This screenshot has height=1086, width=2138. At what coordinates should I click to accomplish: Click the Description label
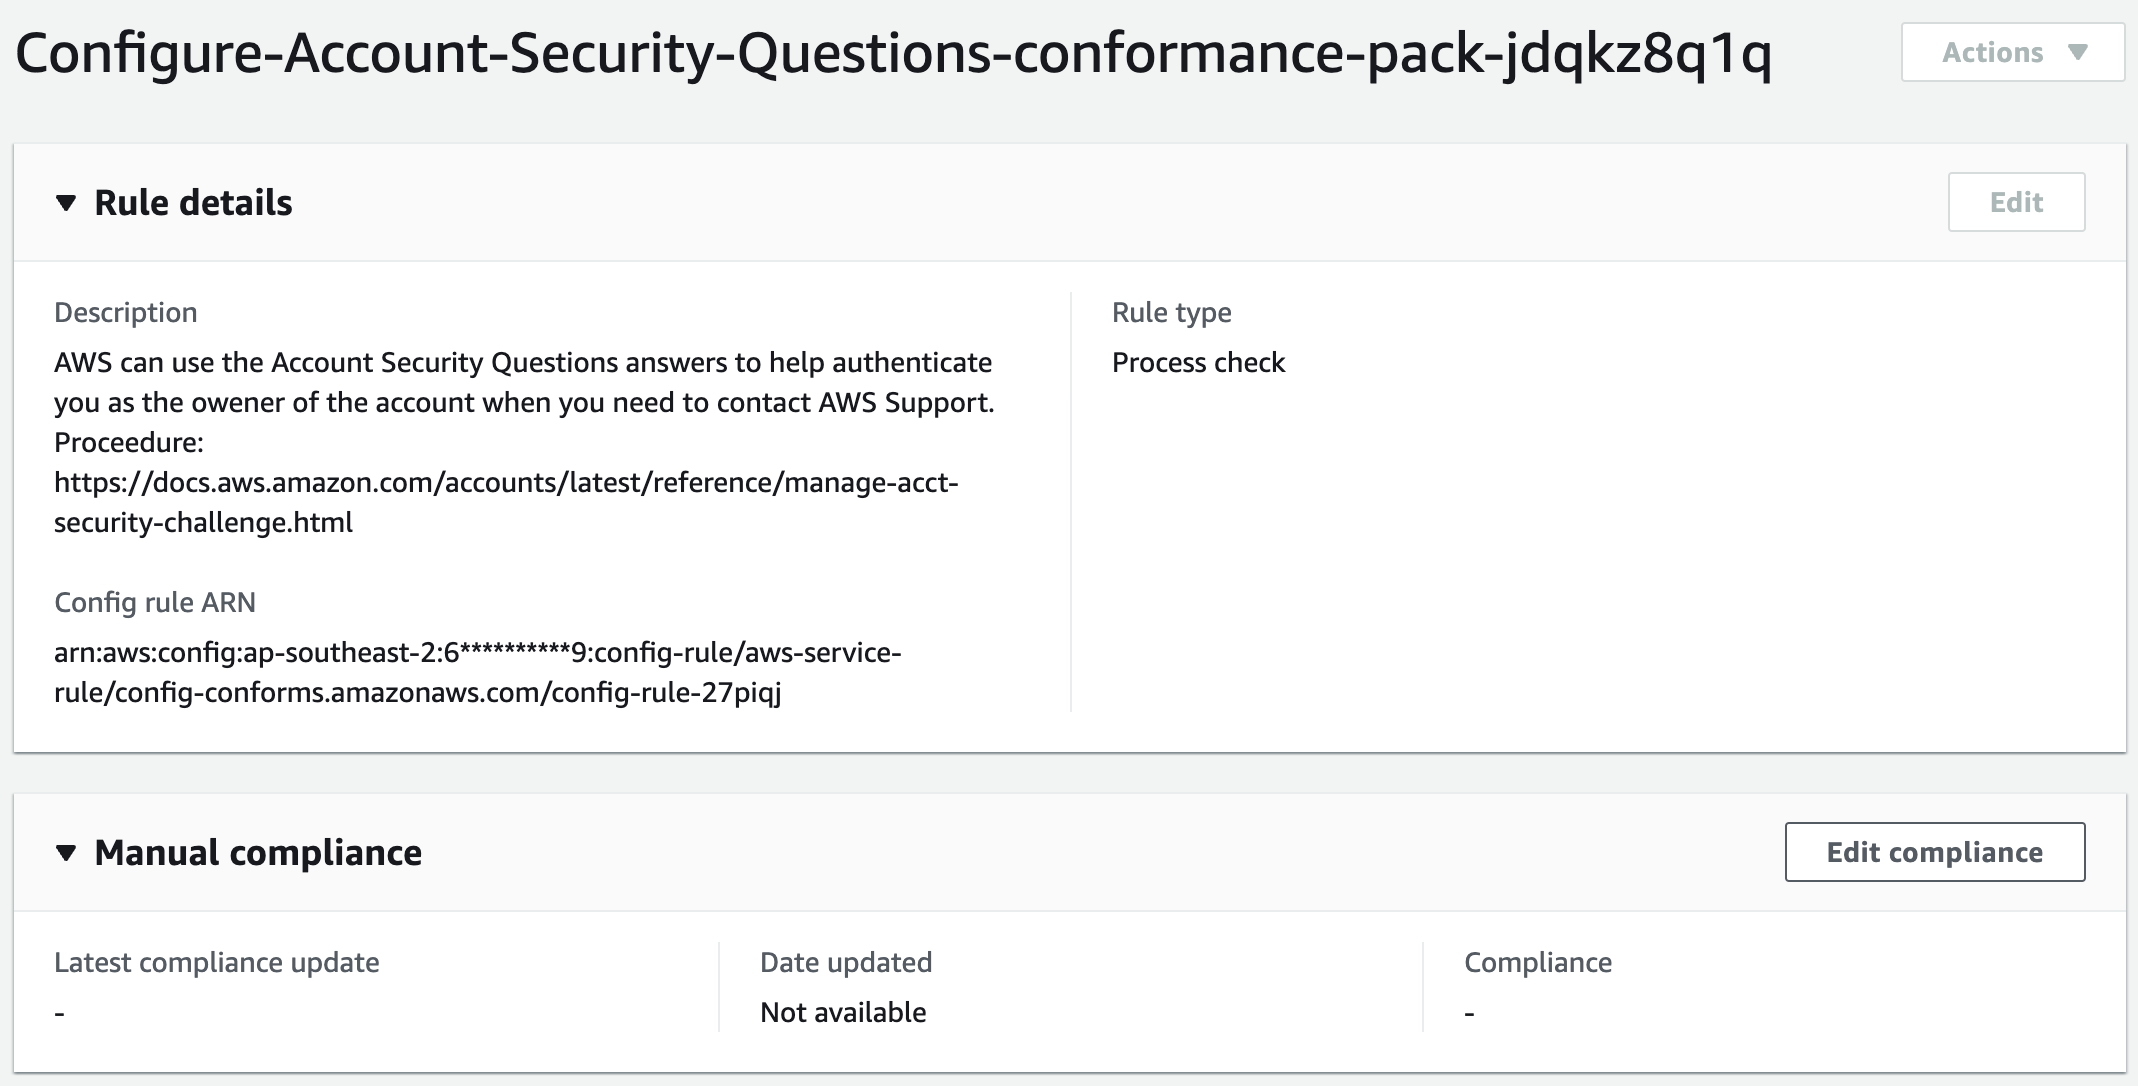point(125,312)
